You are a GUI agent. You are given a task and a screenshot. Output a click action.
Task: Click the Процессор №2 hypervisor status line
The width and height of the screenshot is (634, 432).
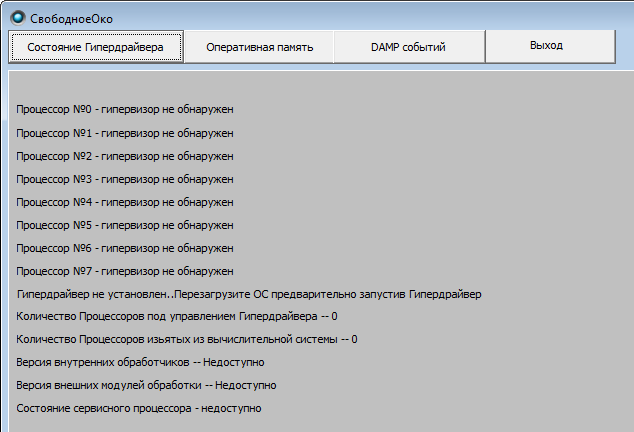pyautogui.click(x=125, y=156)
